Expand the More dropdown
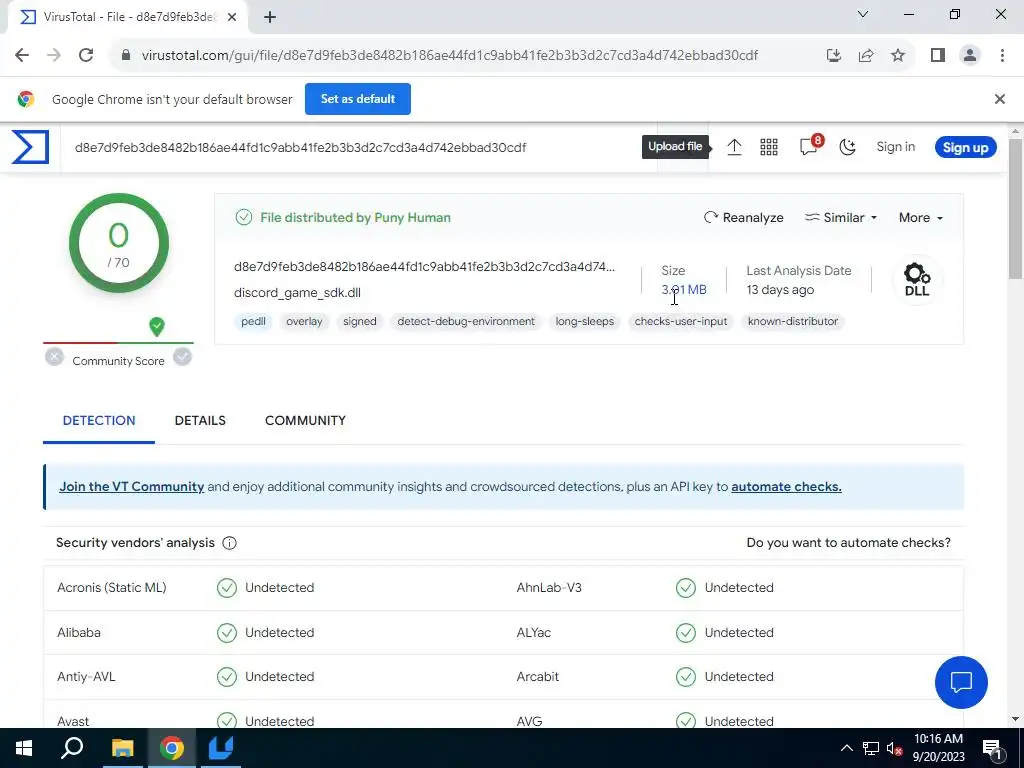The image size is (1024, 768). (920, 217)
